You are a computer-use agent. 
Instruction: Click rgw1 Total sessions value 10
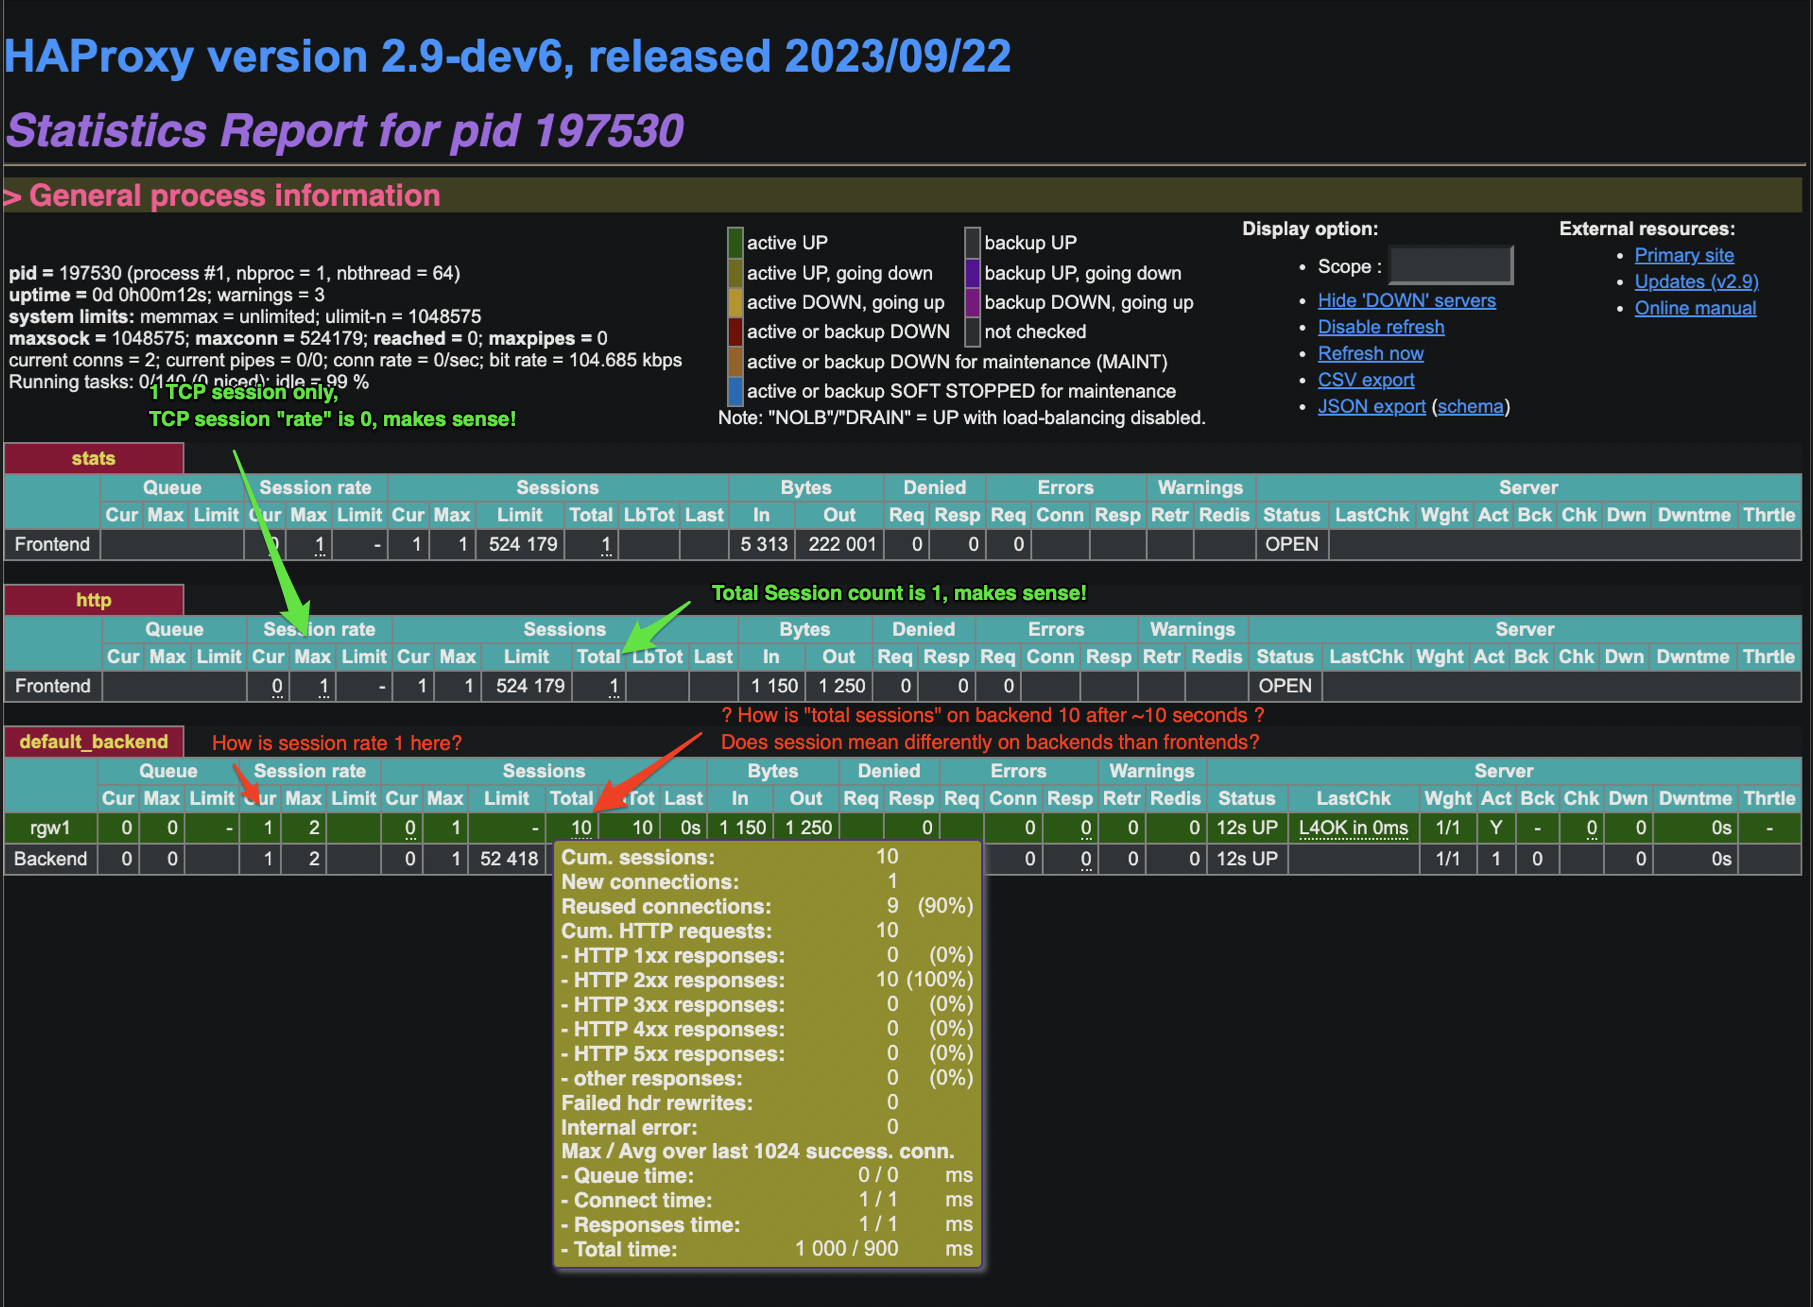click(581, 828)
